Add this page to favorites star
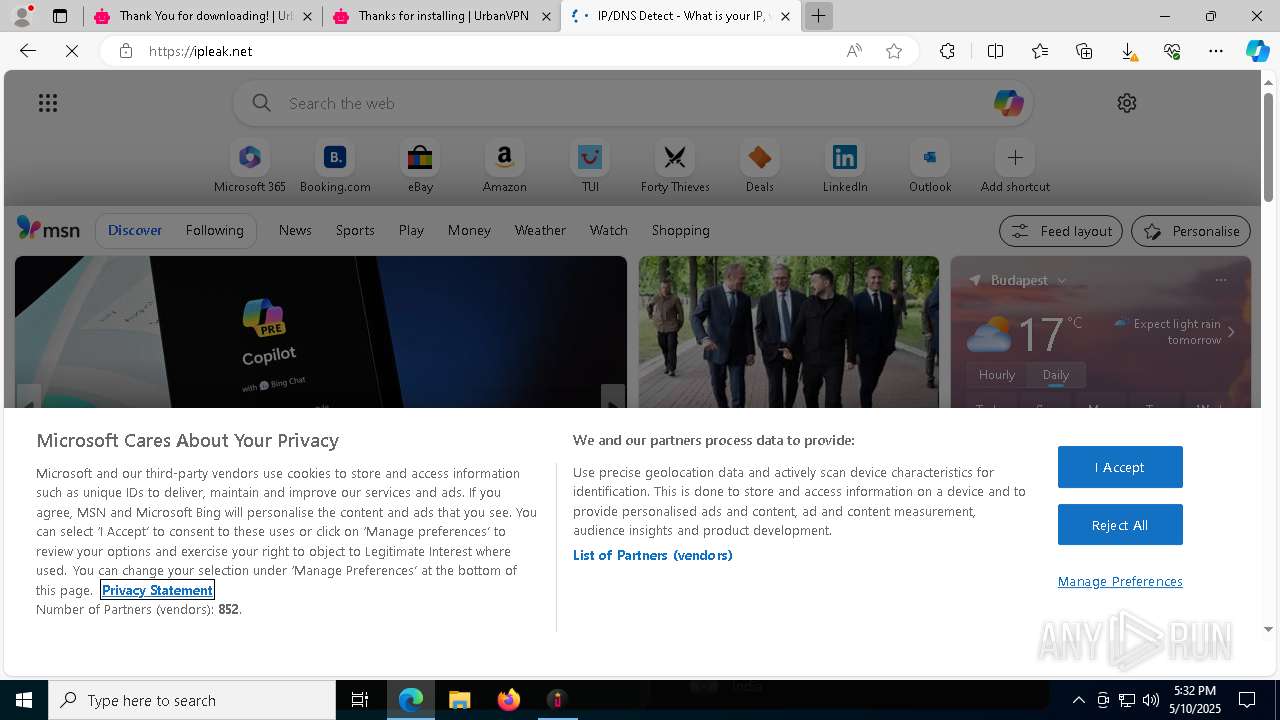Viewport: 1280px width, 720px height. 894,51
